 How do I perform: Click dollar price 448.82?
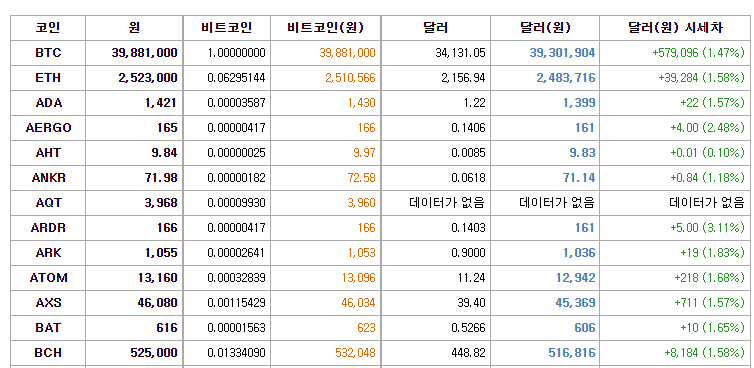tap(469, 353)
